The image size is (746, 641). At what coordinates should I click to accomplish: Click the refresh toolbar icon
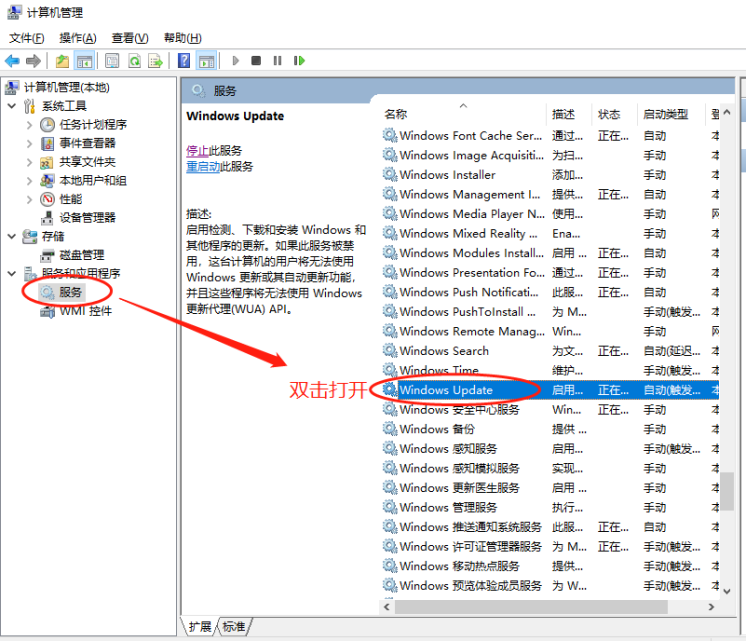point(134,61)
